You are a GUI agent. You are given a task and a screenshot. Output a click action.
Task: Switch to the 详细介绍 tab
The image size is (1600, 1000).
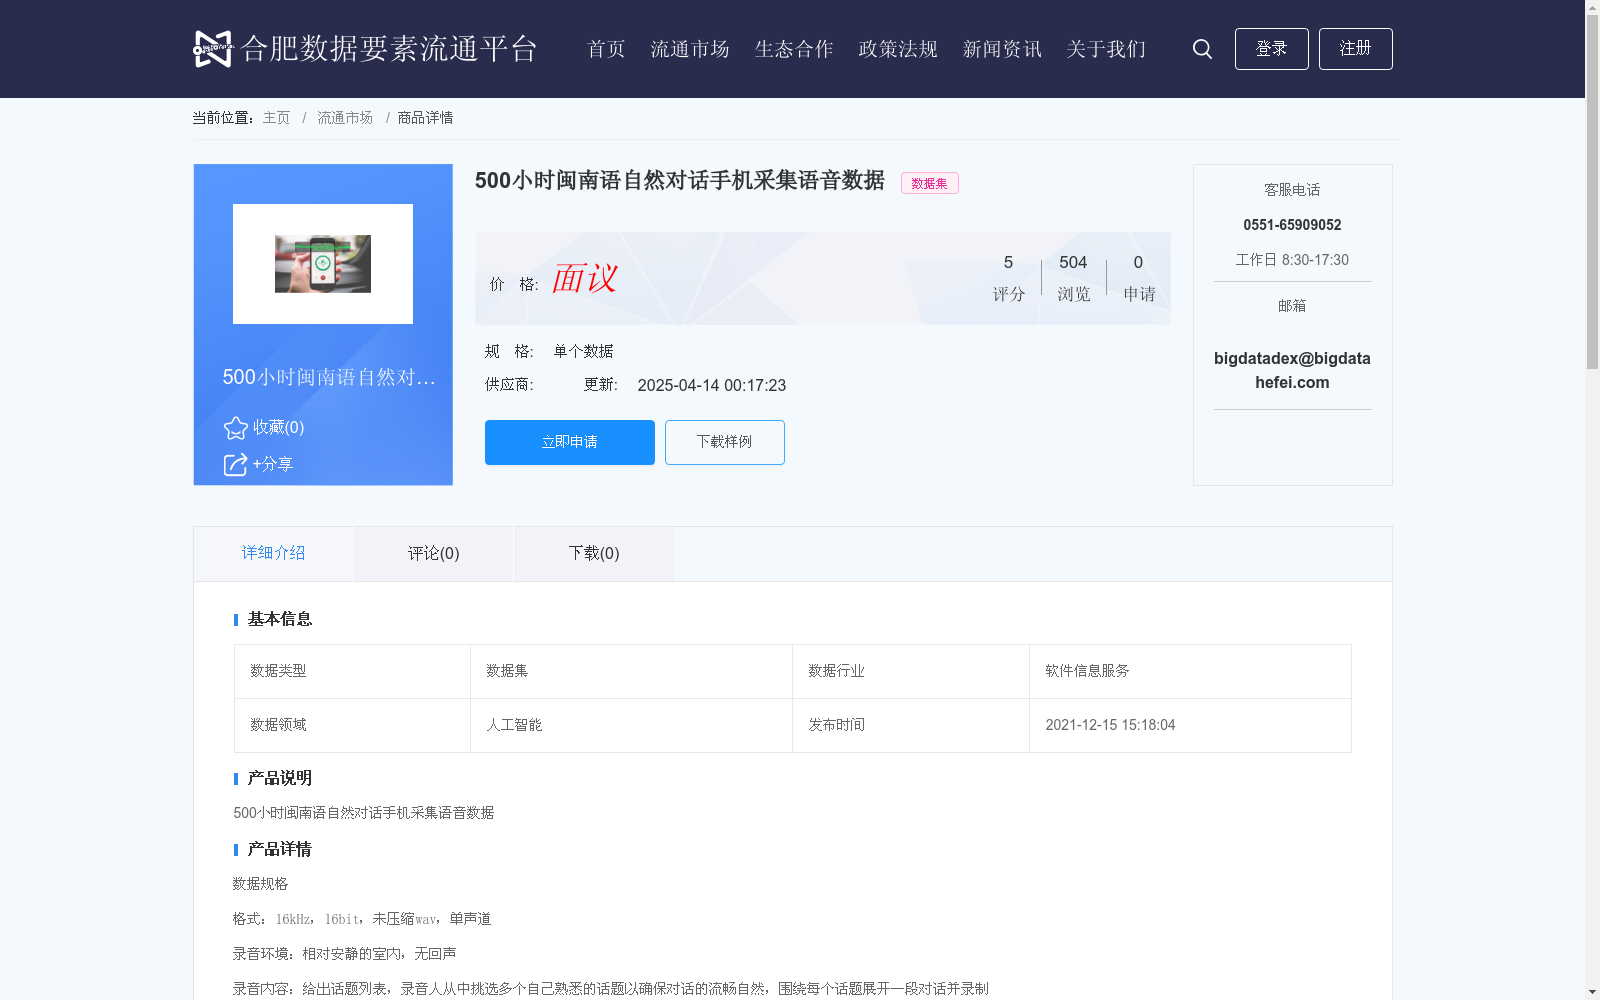[274, 553]
